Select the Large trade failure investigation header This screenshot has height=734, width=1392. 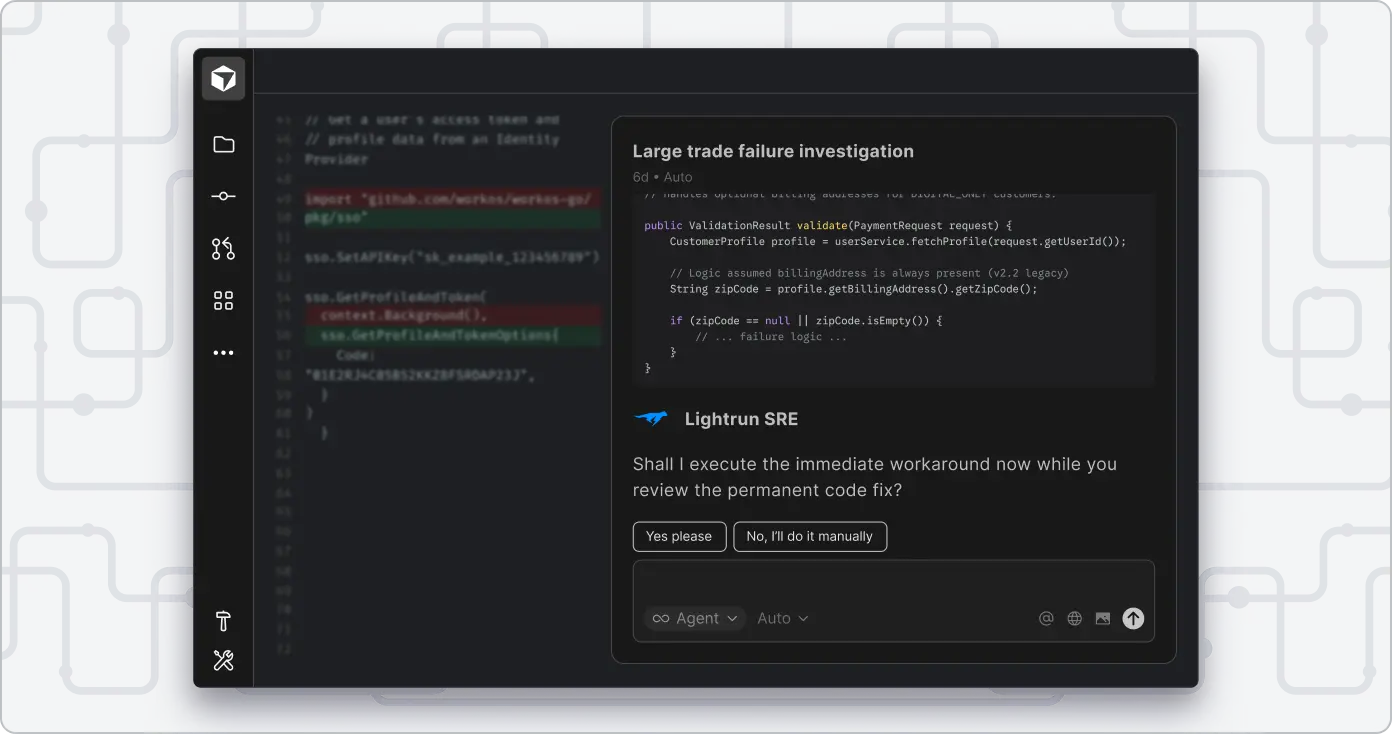(x=772, y=151)
